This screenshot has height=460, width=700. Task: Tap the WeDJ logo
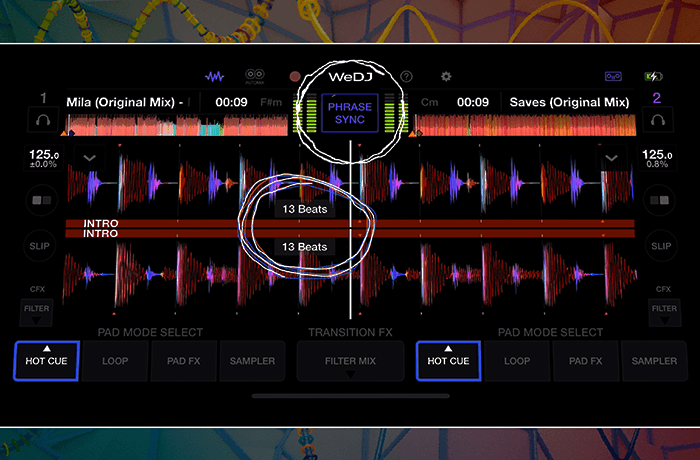[x=350, y=77]
